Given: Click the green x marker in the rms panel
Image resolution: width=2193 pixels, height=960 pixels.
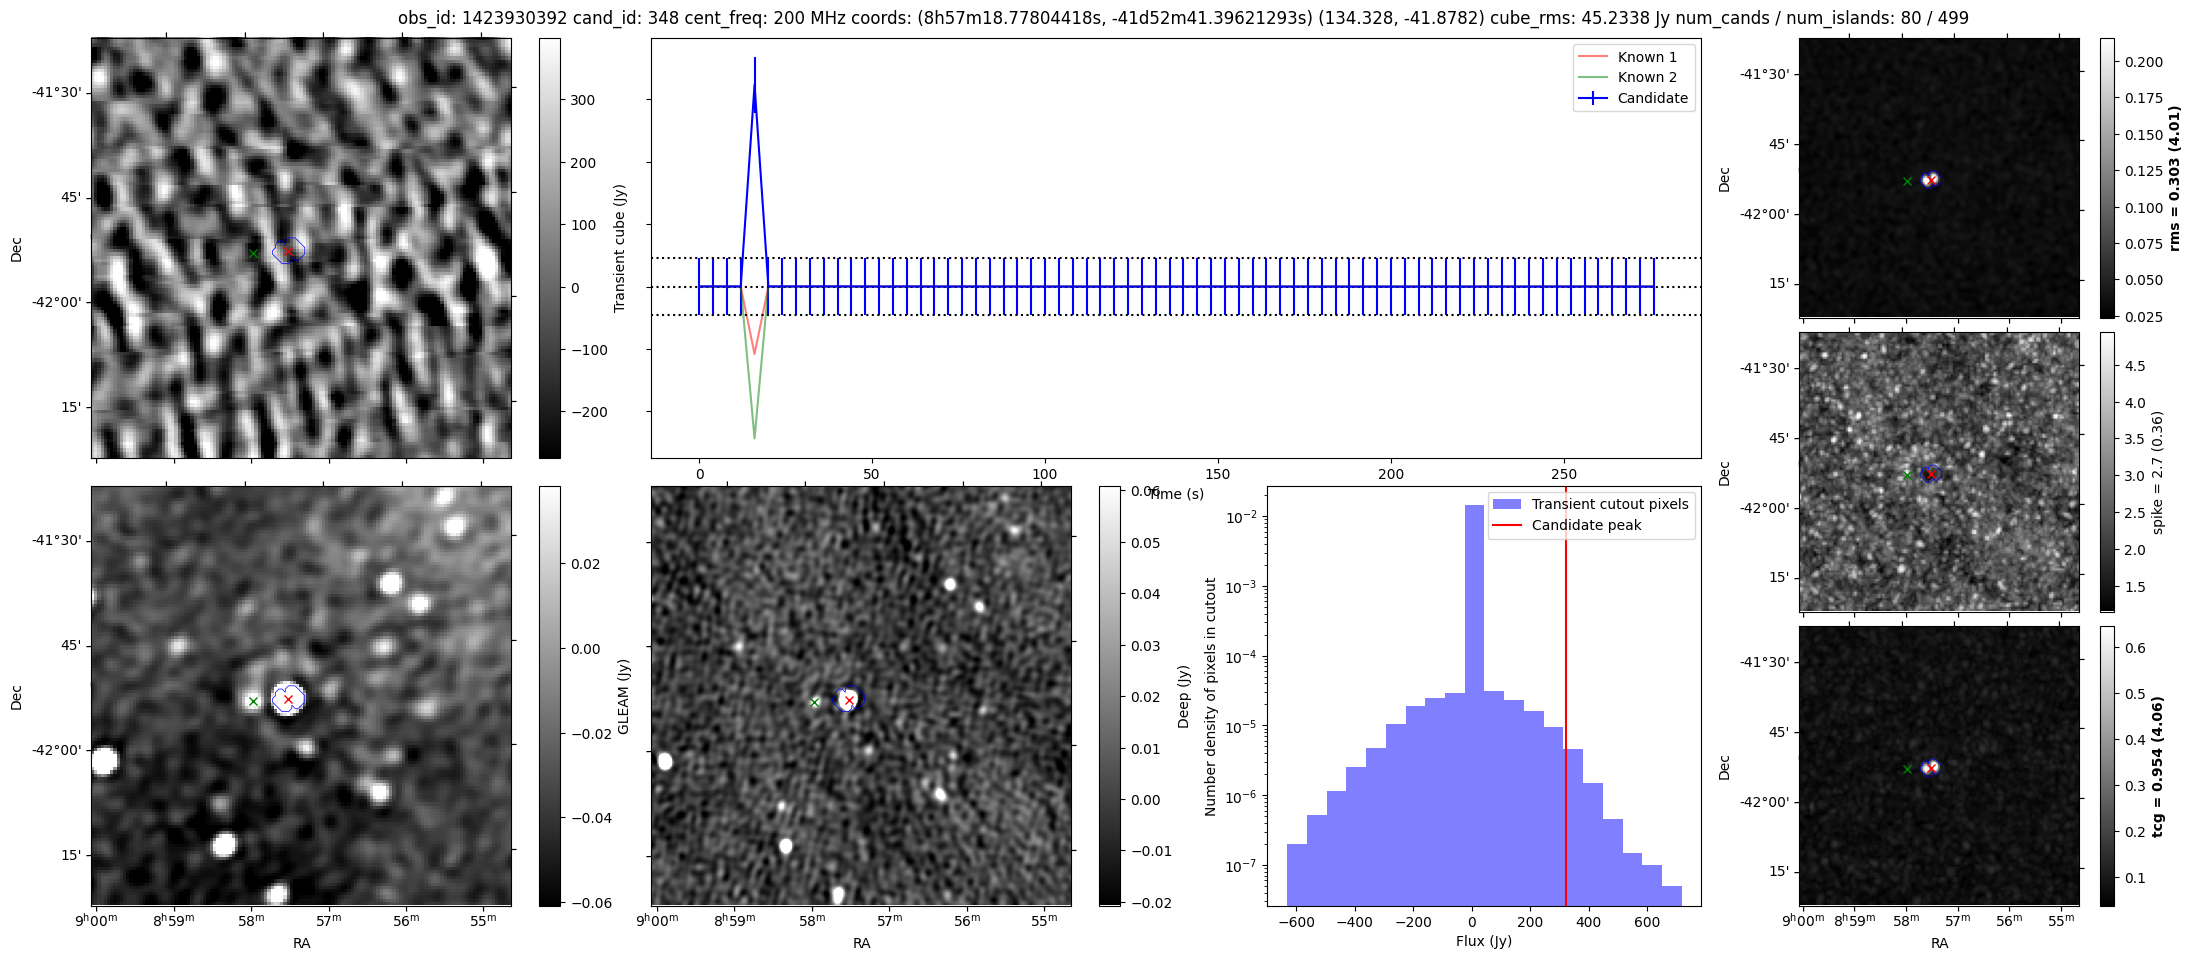Looking at the screenshot, I should [1907, 182].
